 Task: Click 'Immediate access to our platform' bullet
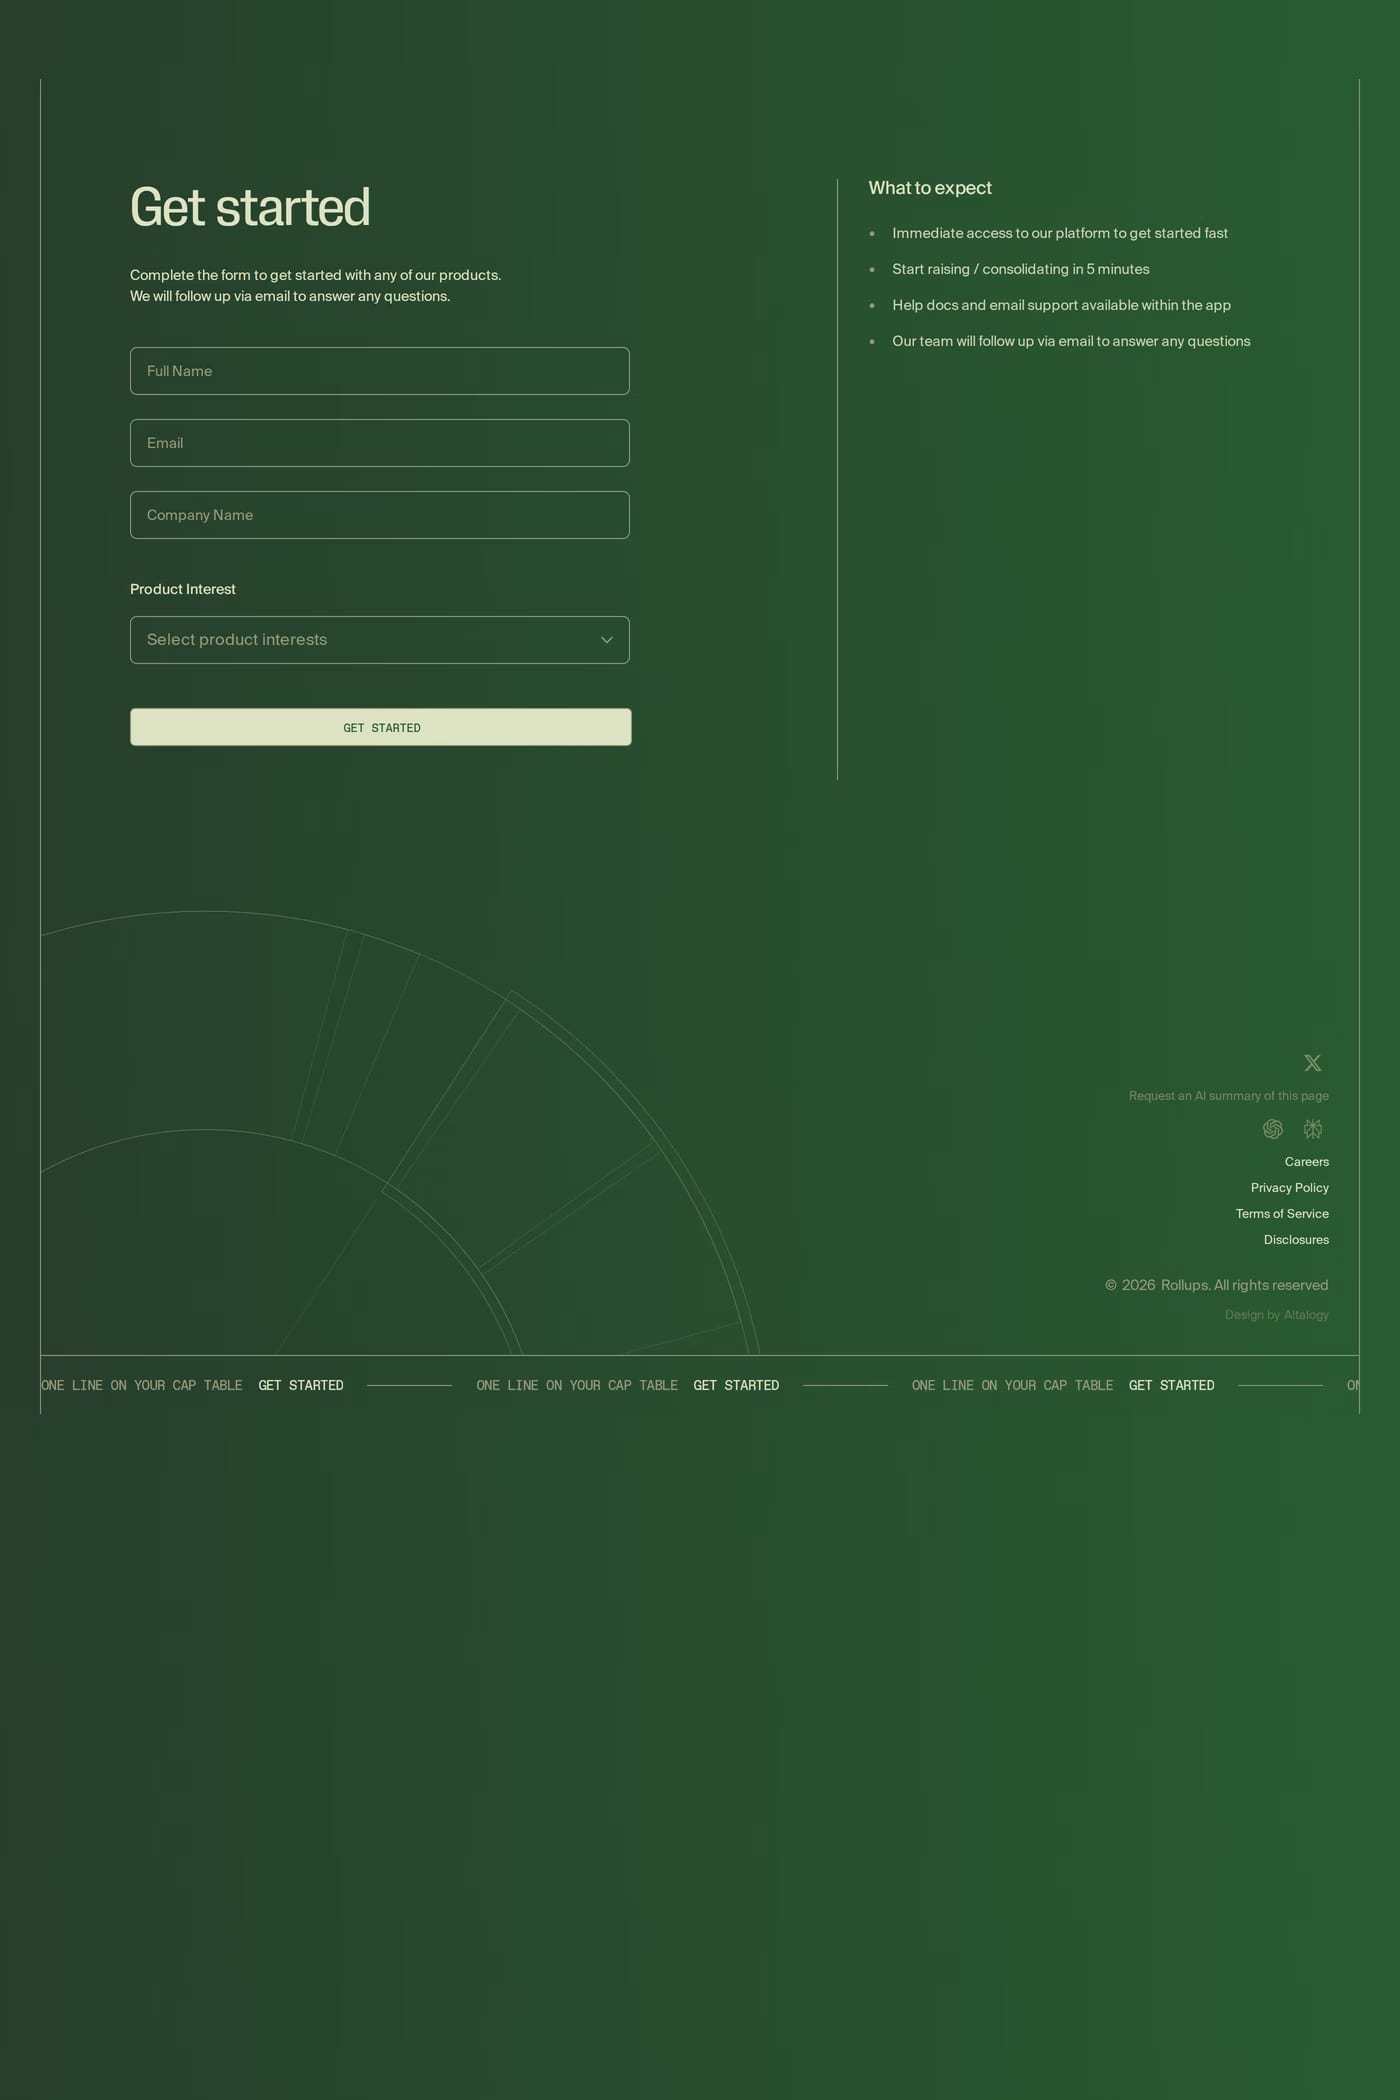(1060, 233)
